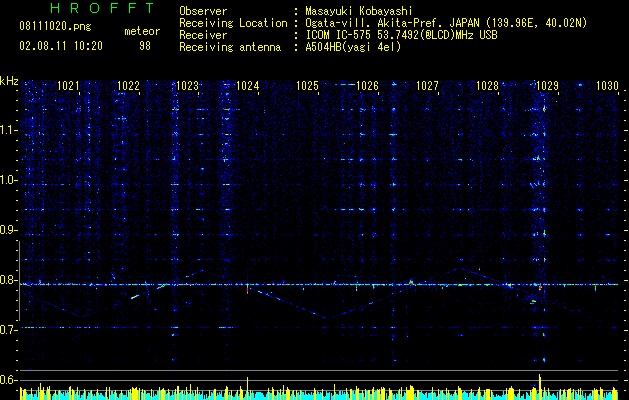Viewport: 629px width, 400px height.
Task: Click the date stamp 02.08.11 10:20
Action: coord(61,46)
